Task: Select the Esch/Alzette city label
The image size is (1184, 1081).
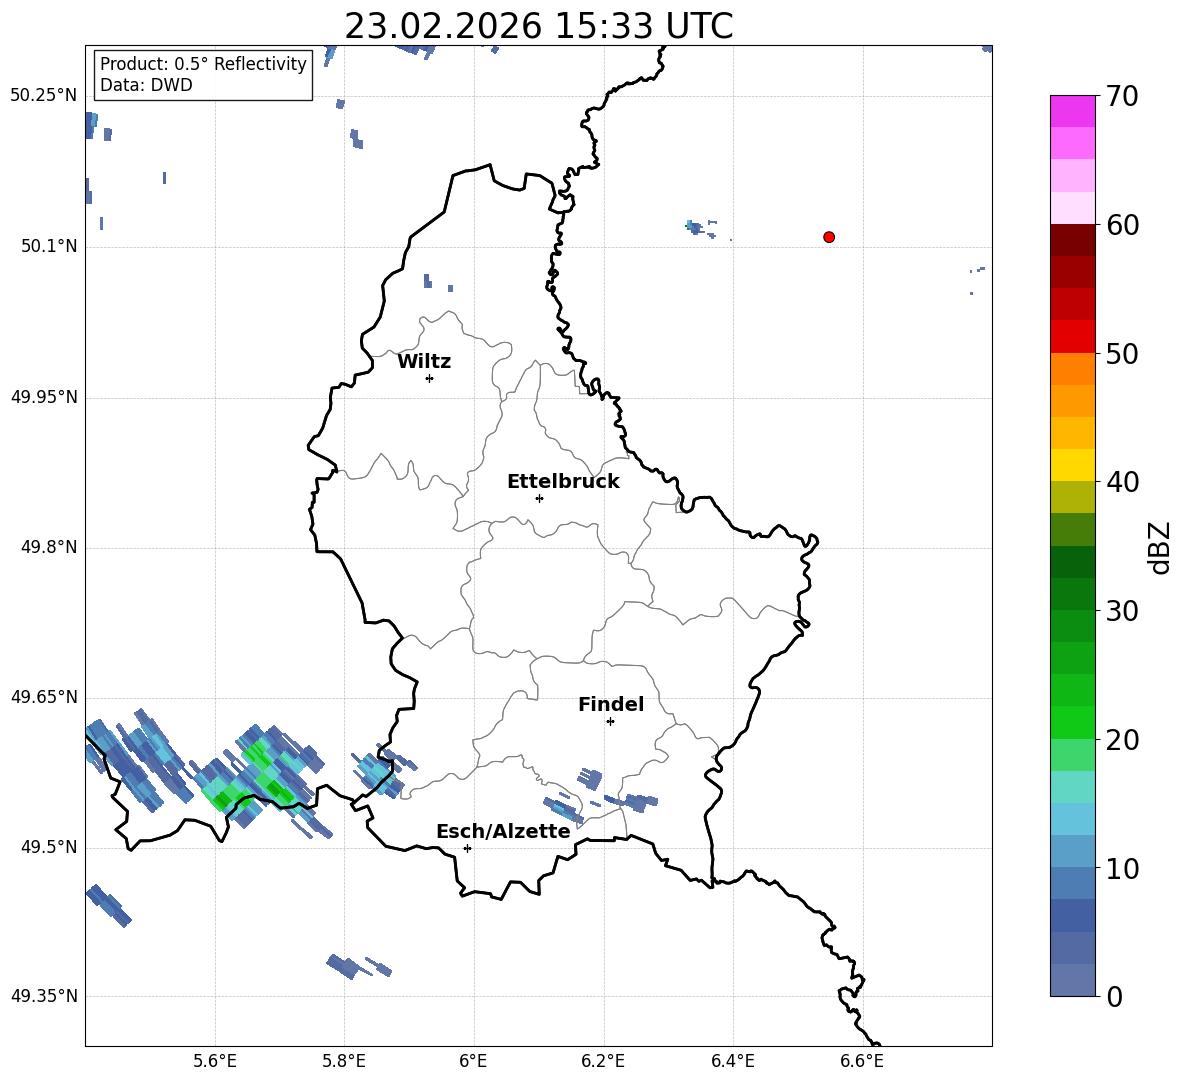Action: click(x=503, y=832)
